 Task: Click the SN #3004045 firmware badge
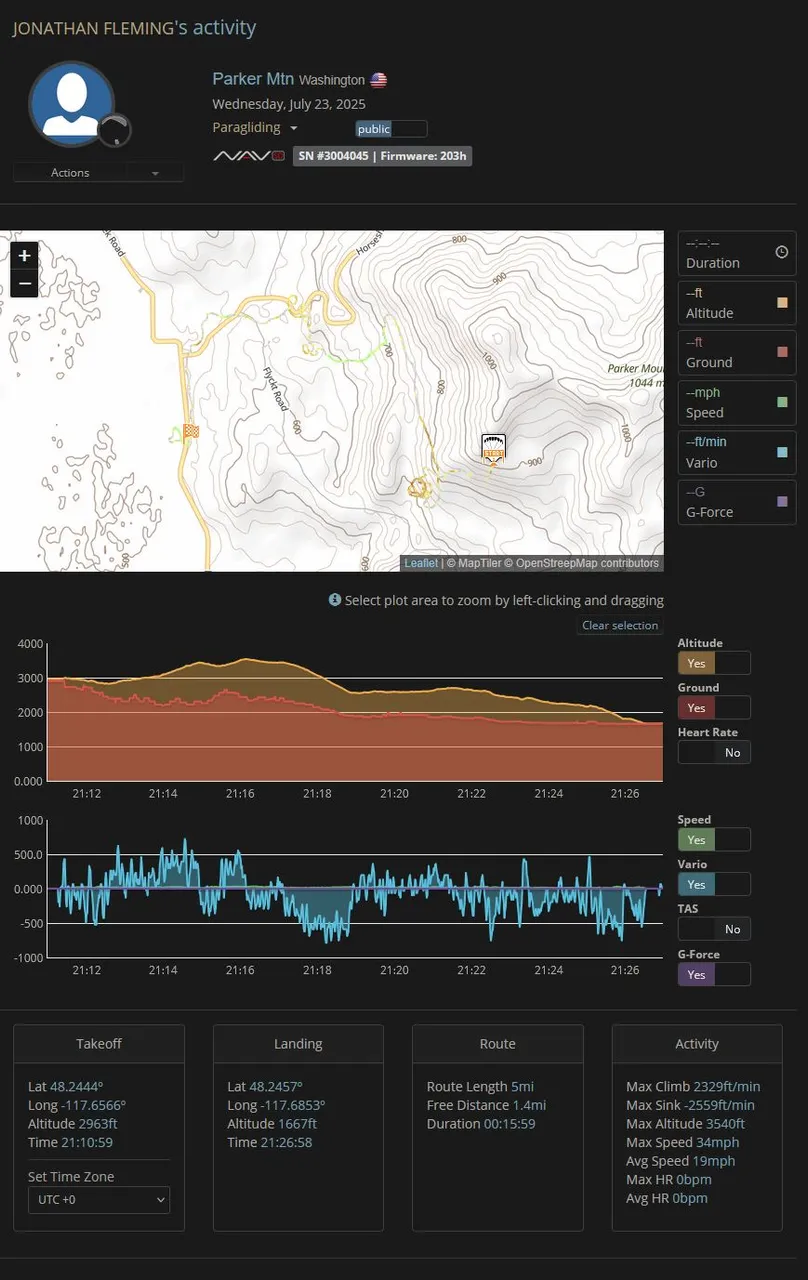tap(382, 156)
